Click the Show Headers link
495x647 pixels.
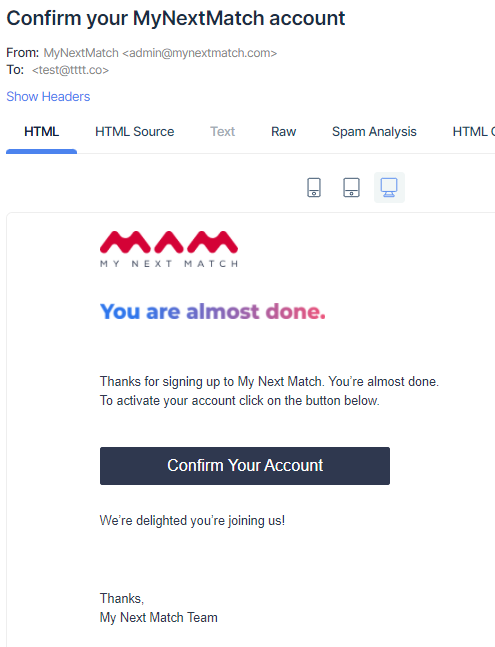coord(48,97)
